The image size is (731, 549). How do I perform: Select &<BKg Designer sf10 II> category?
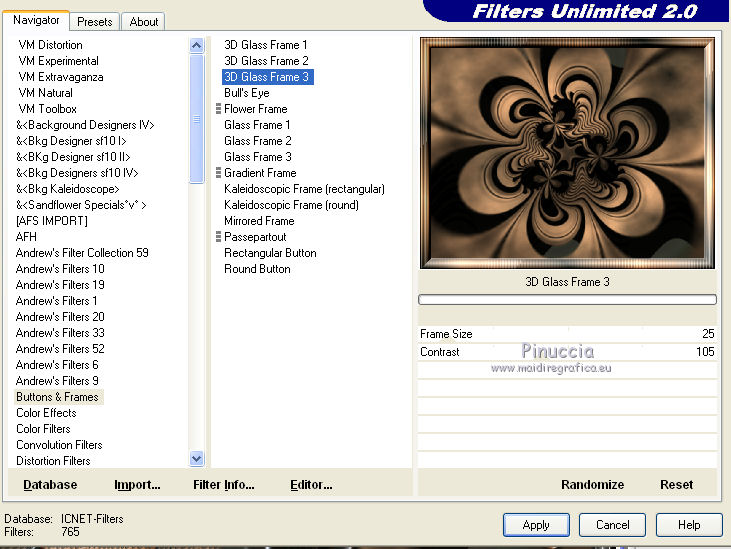point(73,157)
